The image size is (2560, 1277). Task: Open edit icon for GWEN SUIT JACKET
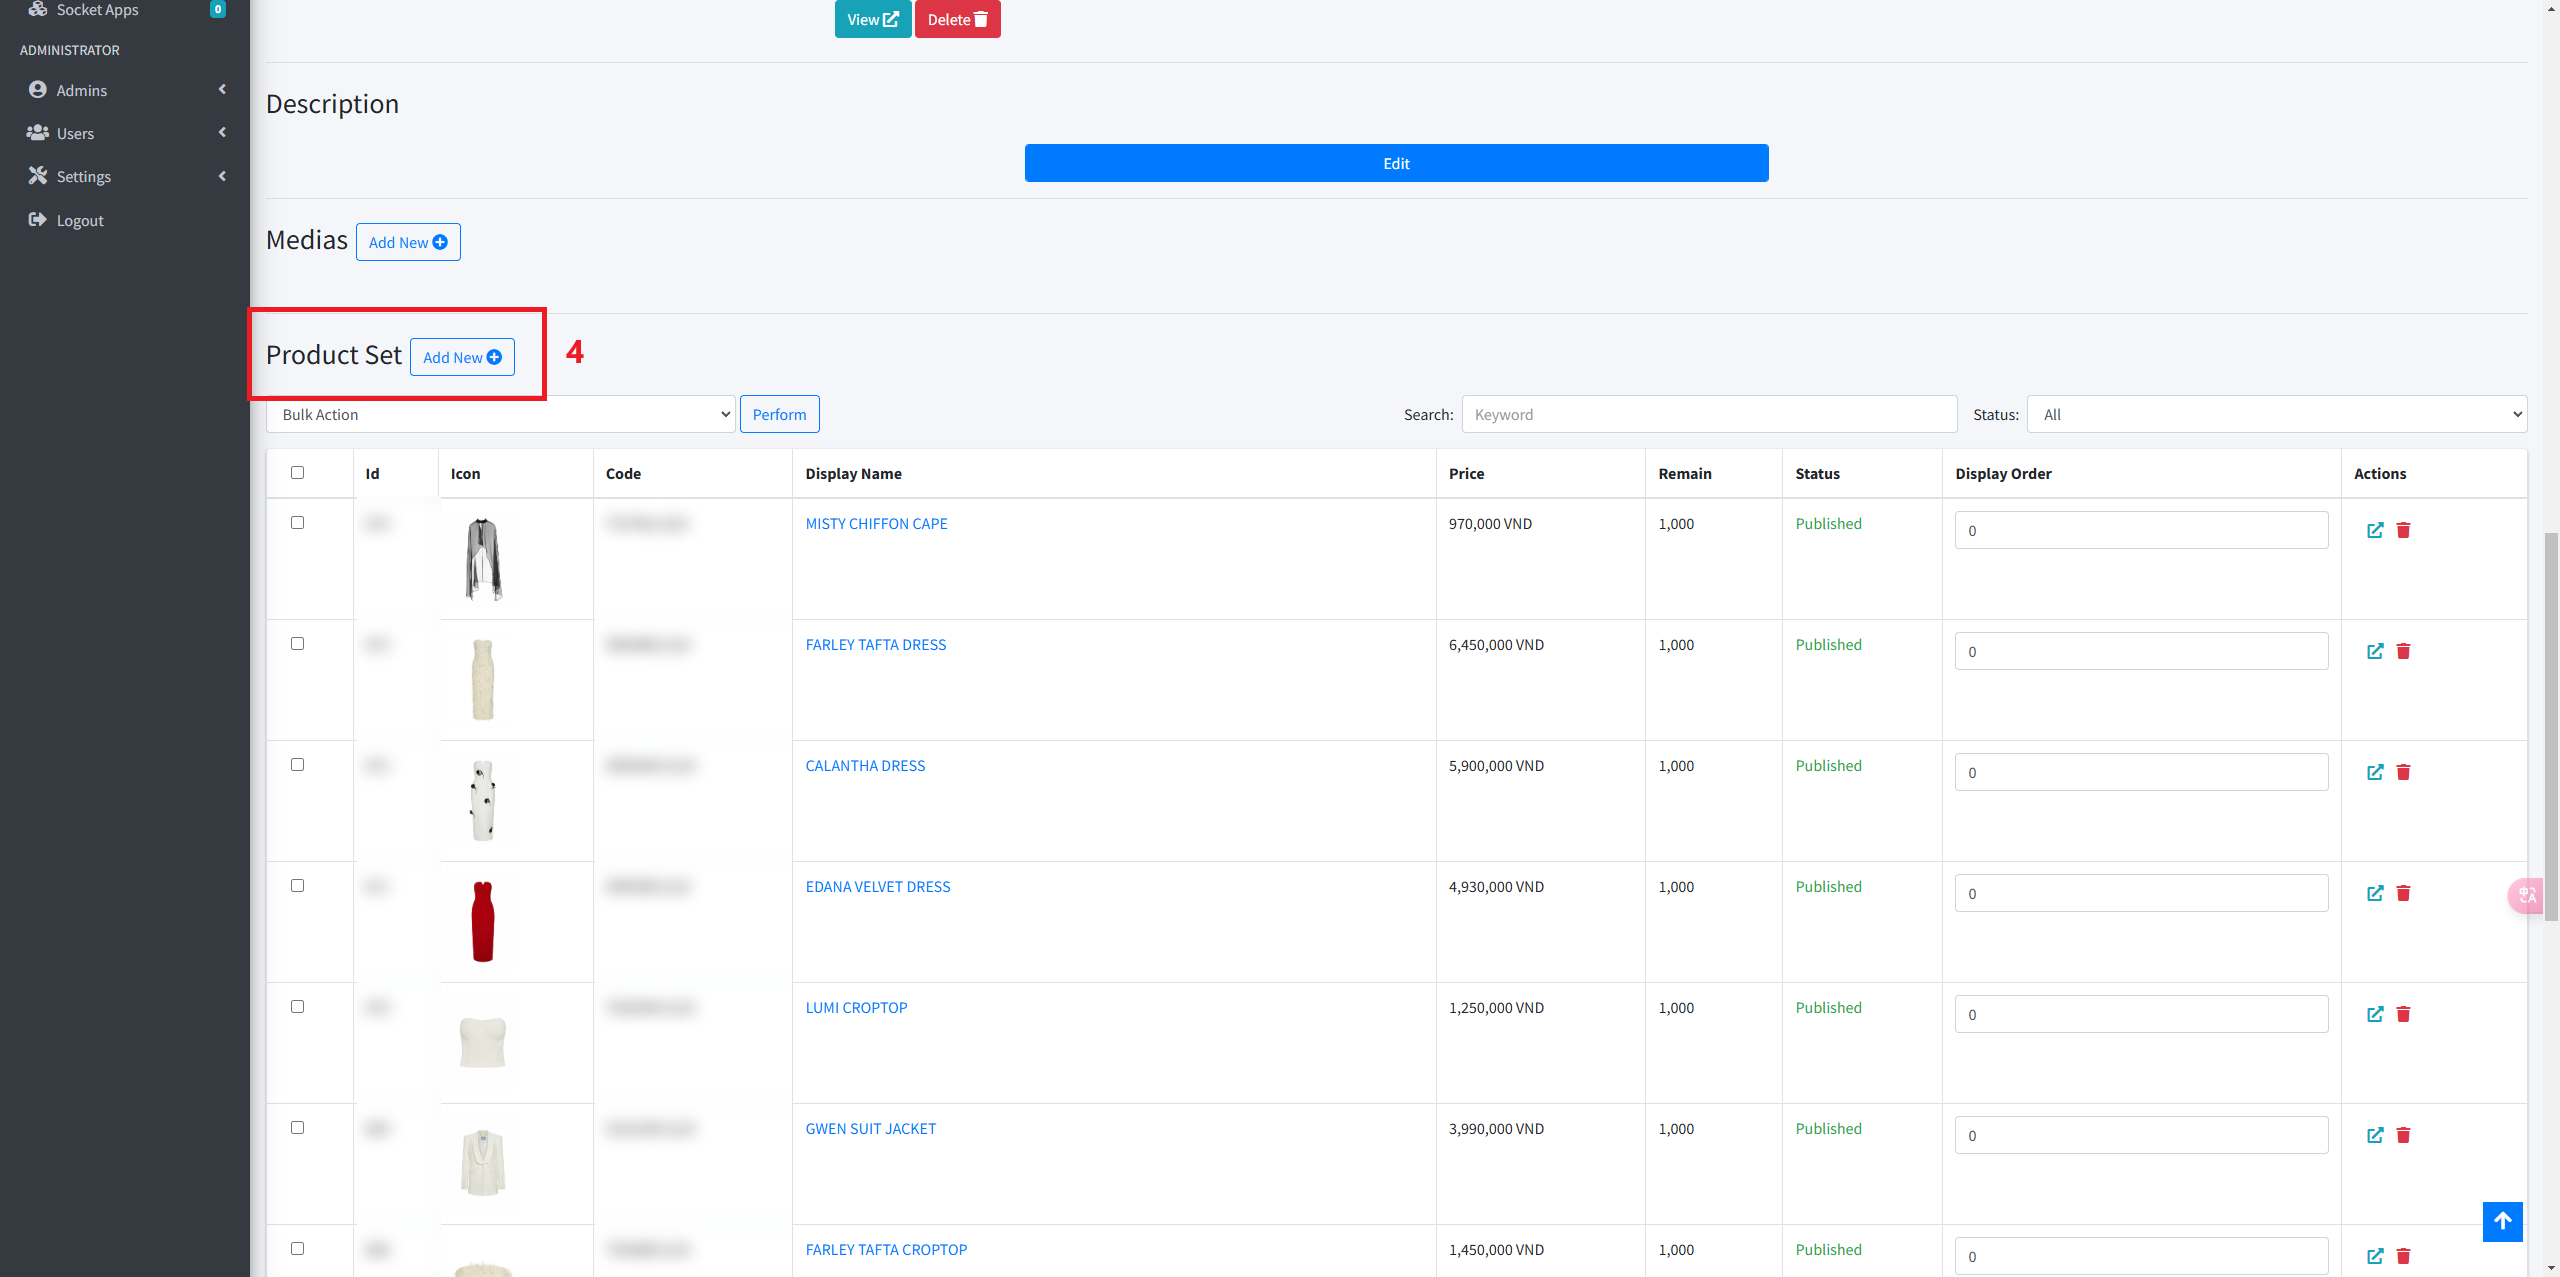coord(2375,1135)
